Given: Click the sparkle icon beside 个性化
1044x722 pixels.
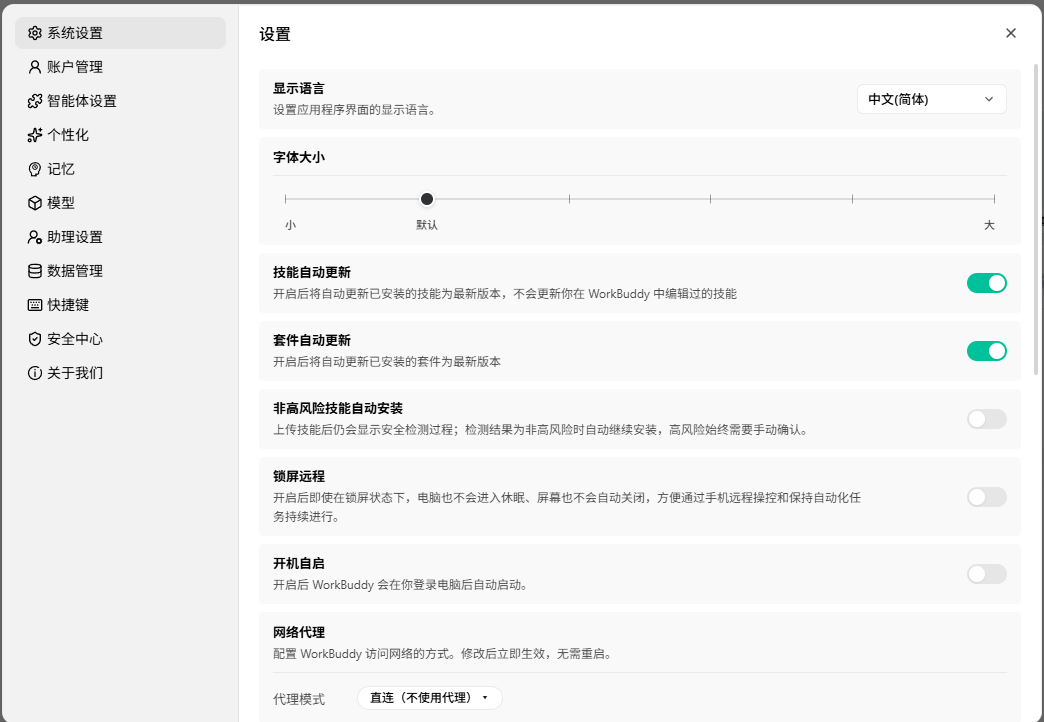Looking at the screenshot, I should (x=35, y=135).
